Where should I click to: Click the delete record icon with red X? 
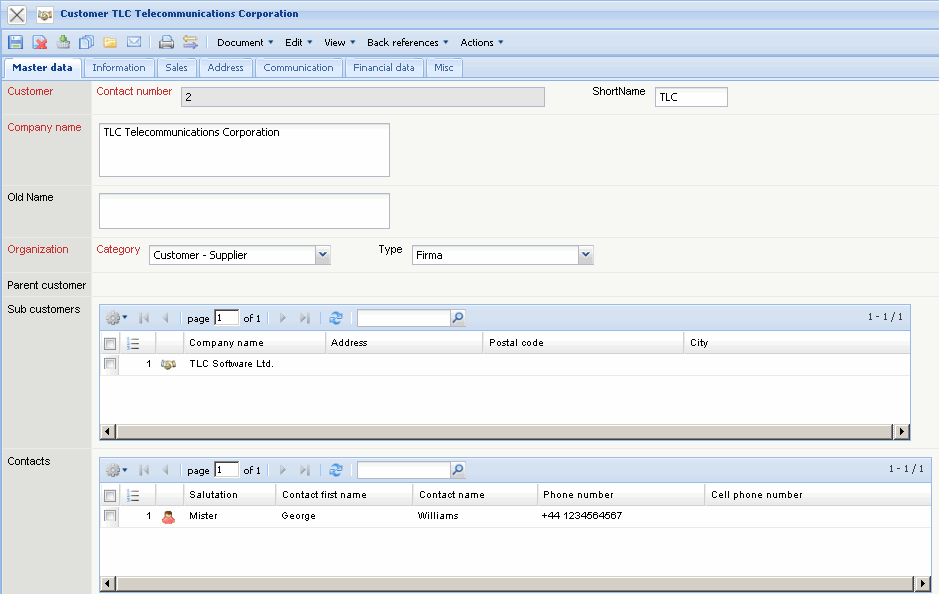coord(40,42)
